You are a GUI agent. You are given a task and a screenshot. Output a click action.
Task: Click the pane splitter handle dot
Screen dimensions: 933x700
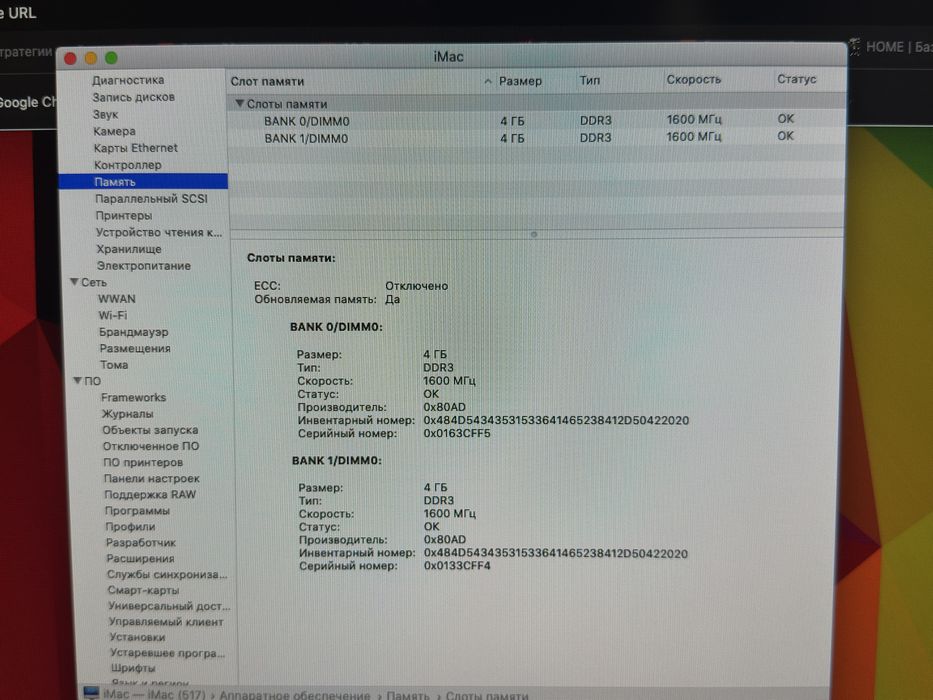coord(534,235)
